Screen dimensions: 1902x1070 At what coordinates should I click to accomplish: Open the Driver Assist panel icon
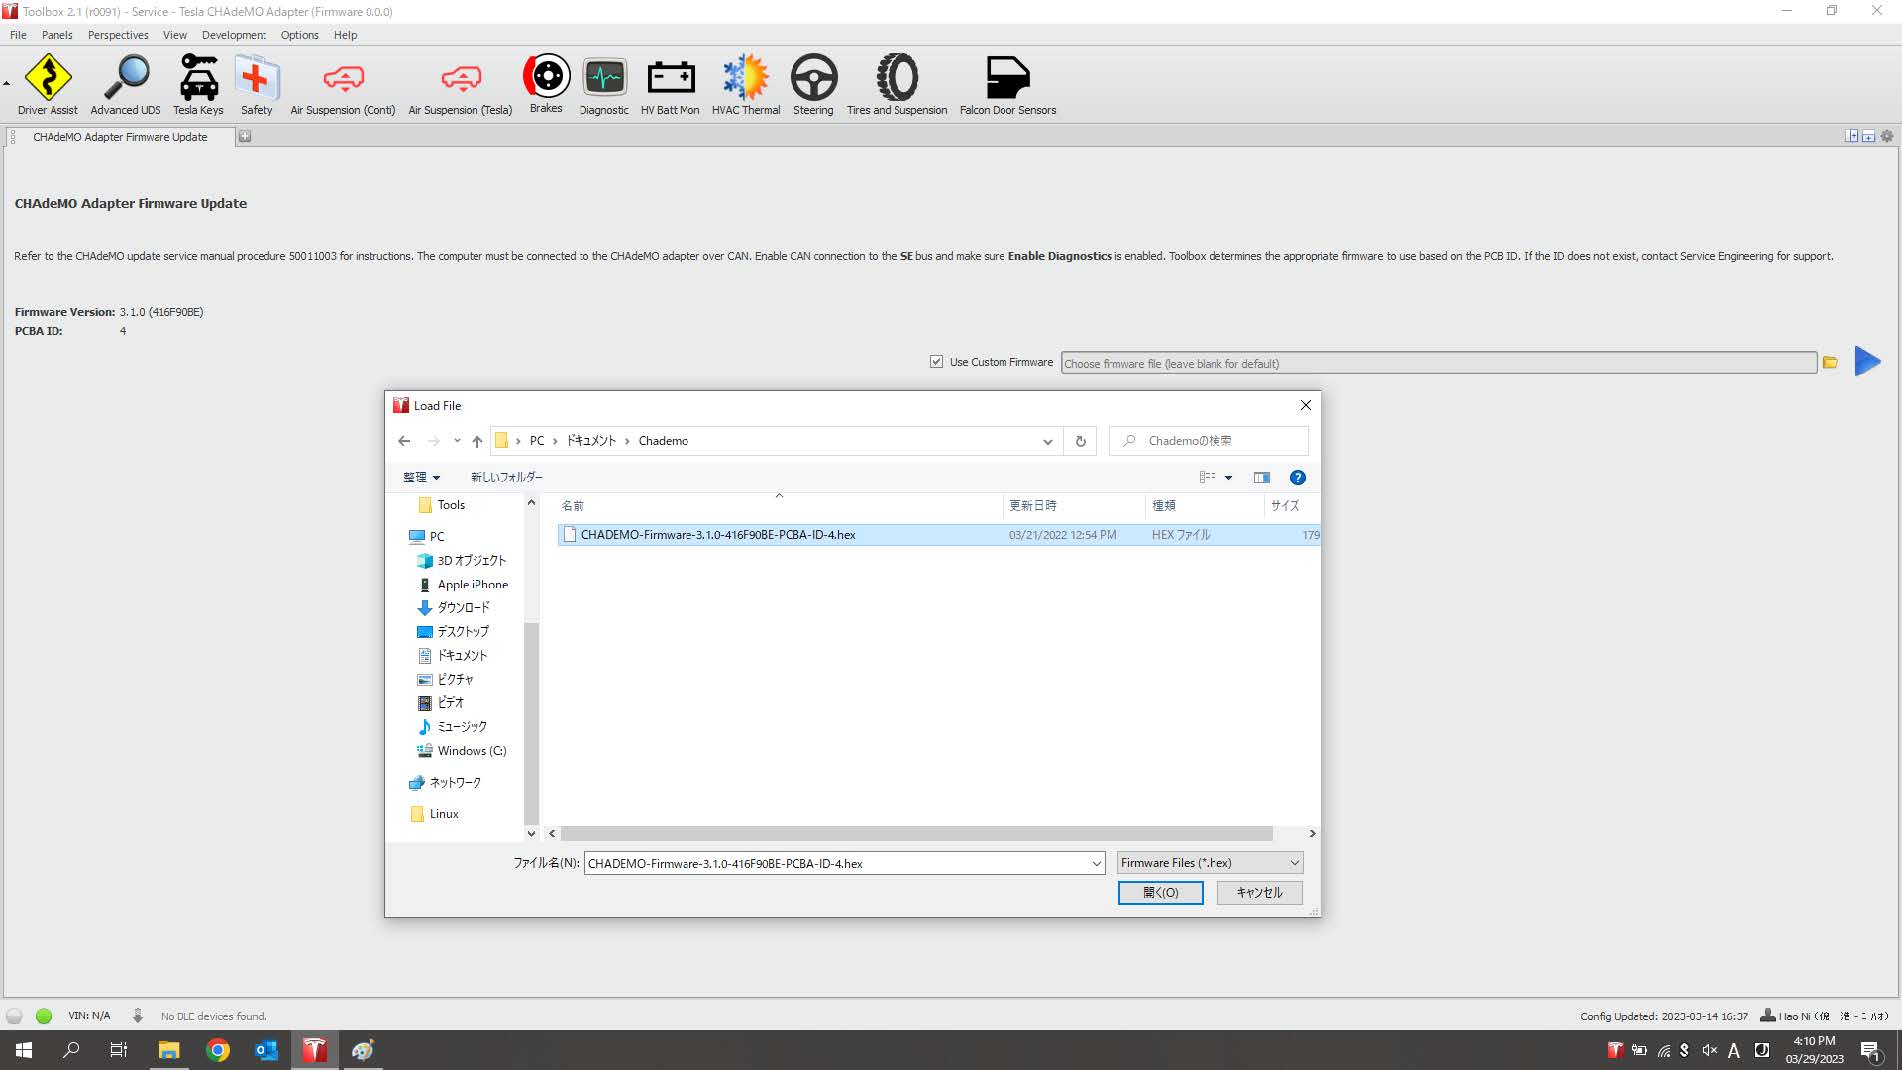[x=47, y=78]
